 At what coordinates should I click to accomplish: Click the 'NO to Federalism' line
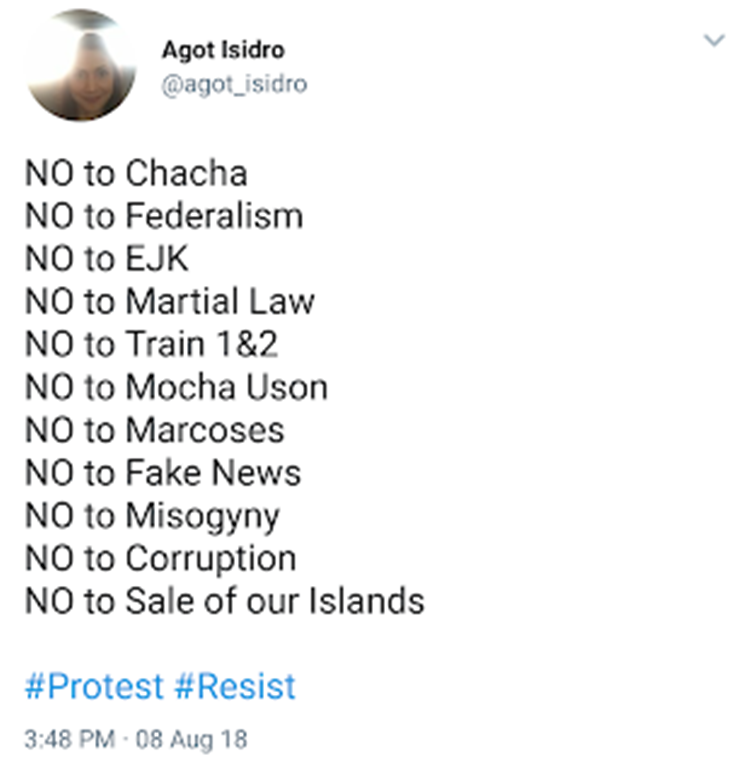tap(163, 216)
